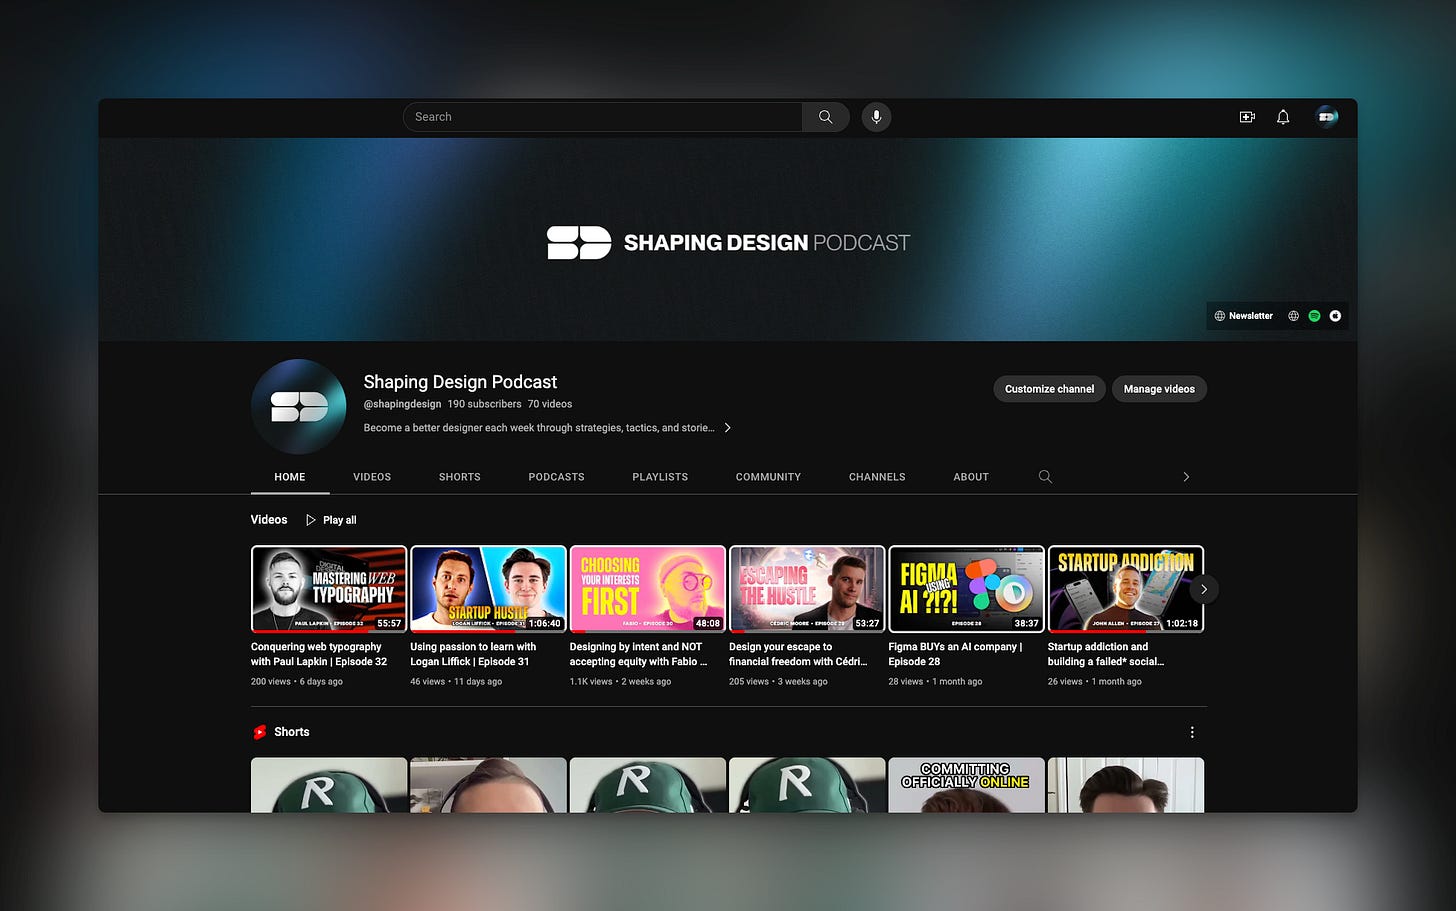This screenshot has width=1456, height=911.
Task: Advance the Videos shelf with arrow
Action: [x=1204, y=589]
